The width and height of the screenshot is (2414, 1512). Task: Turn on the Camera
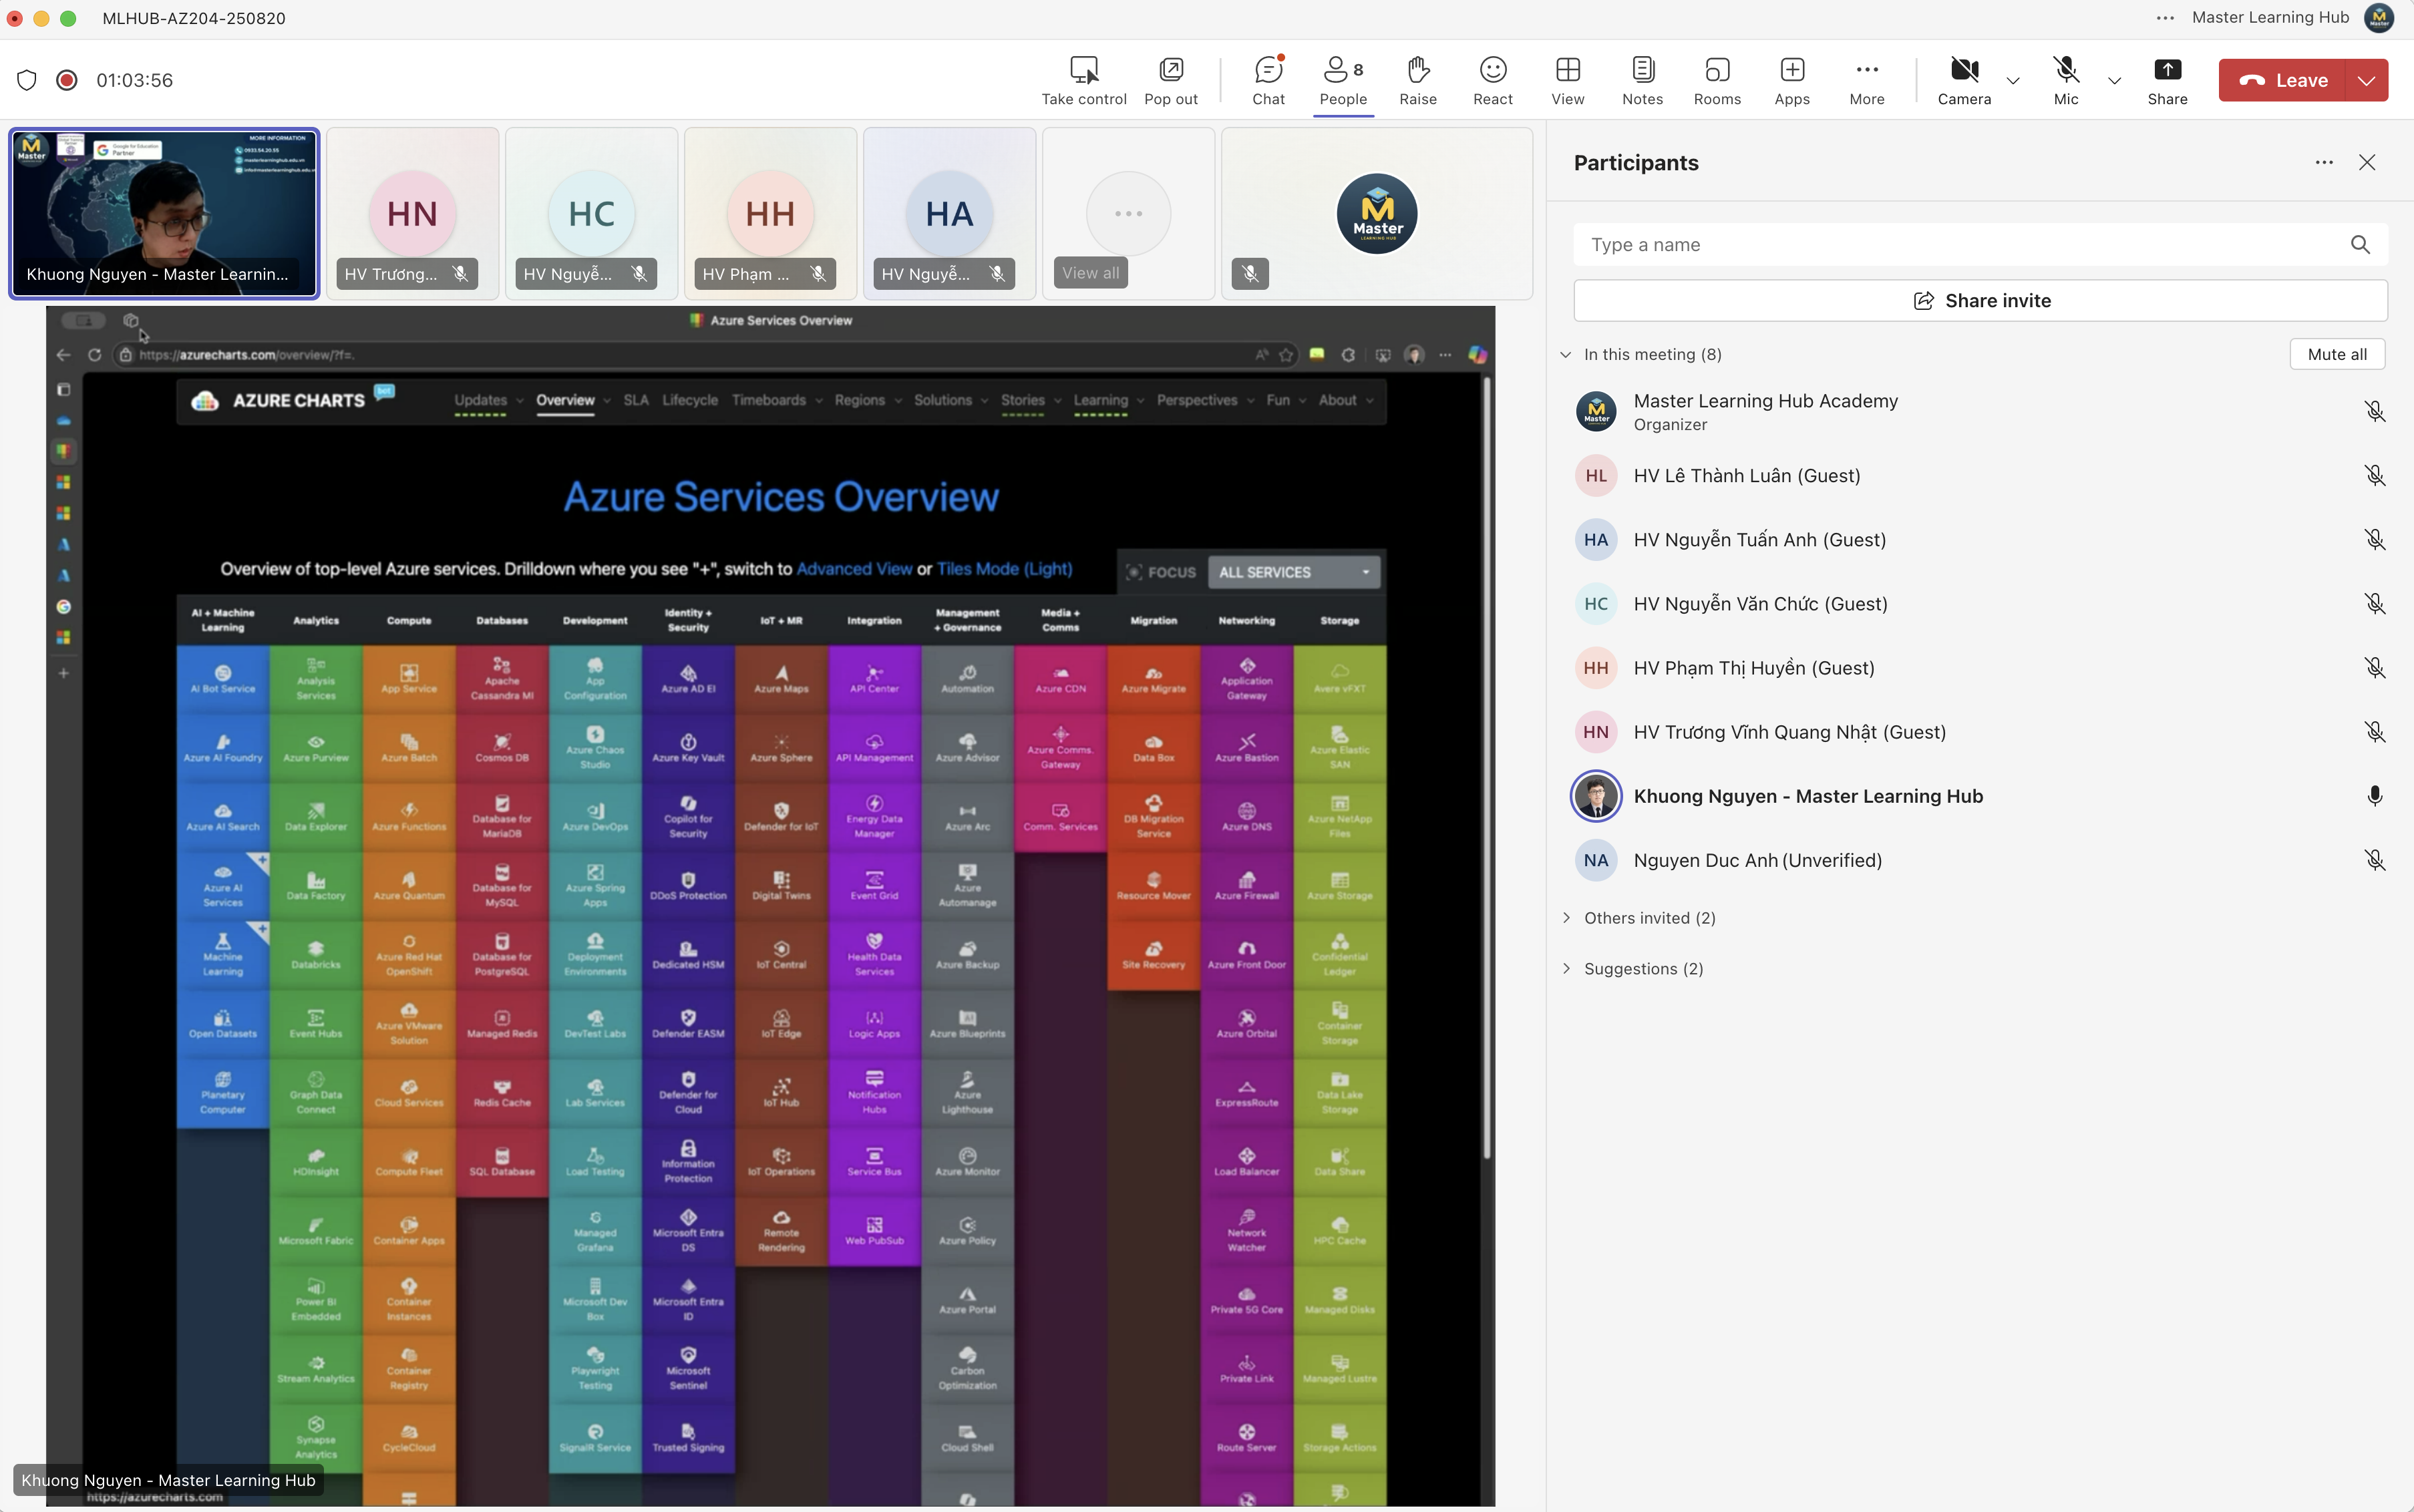1964,80
